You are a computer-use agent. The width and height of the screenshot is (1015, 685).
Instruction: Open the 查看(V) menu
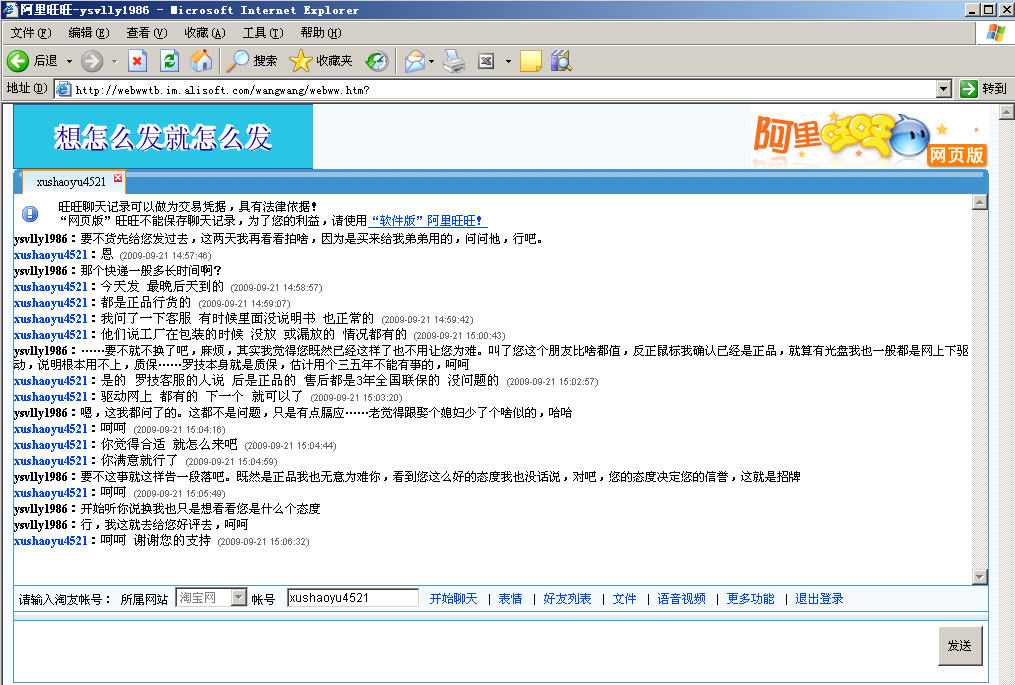[x=146, y=32]
